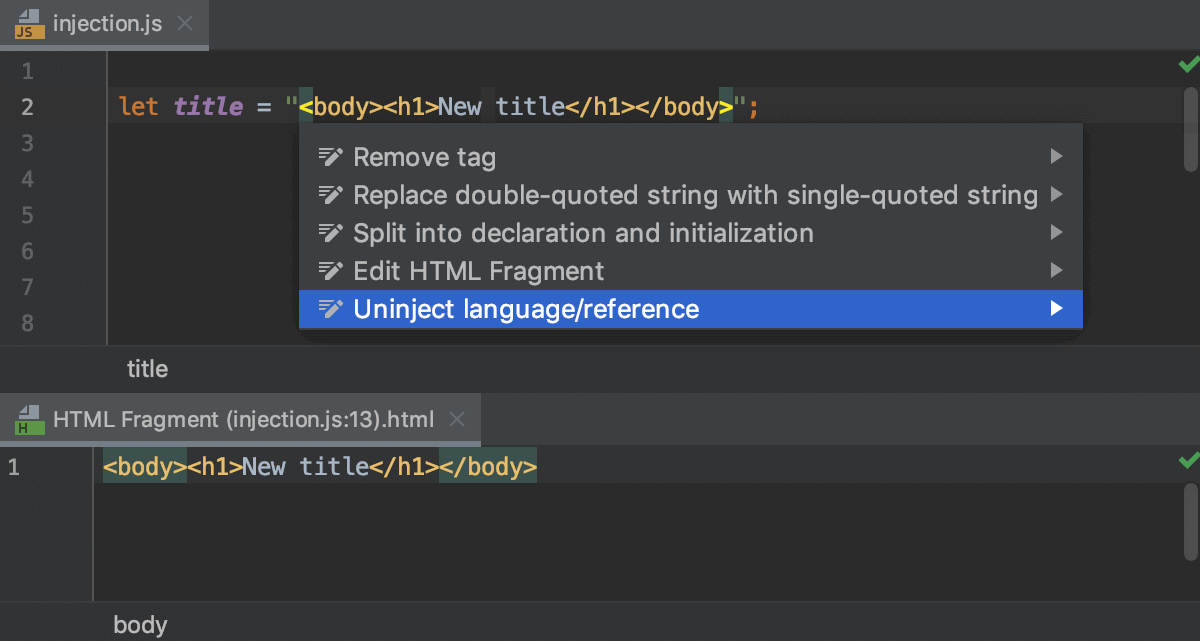Screen dimensions: 1200x641
Task: Expand the Remove tag submenu arrow
Action: 1057,156
